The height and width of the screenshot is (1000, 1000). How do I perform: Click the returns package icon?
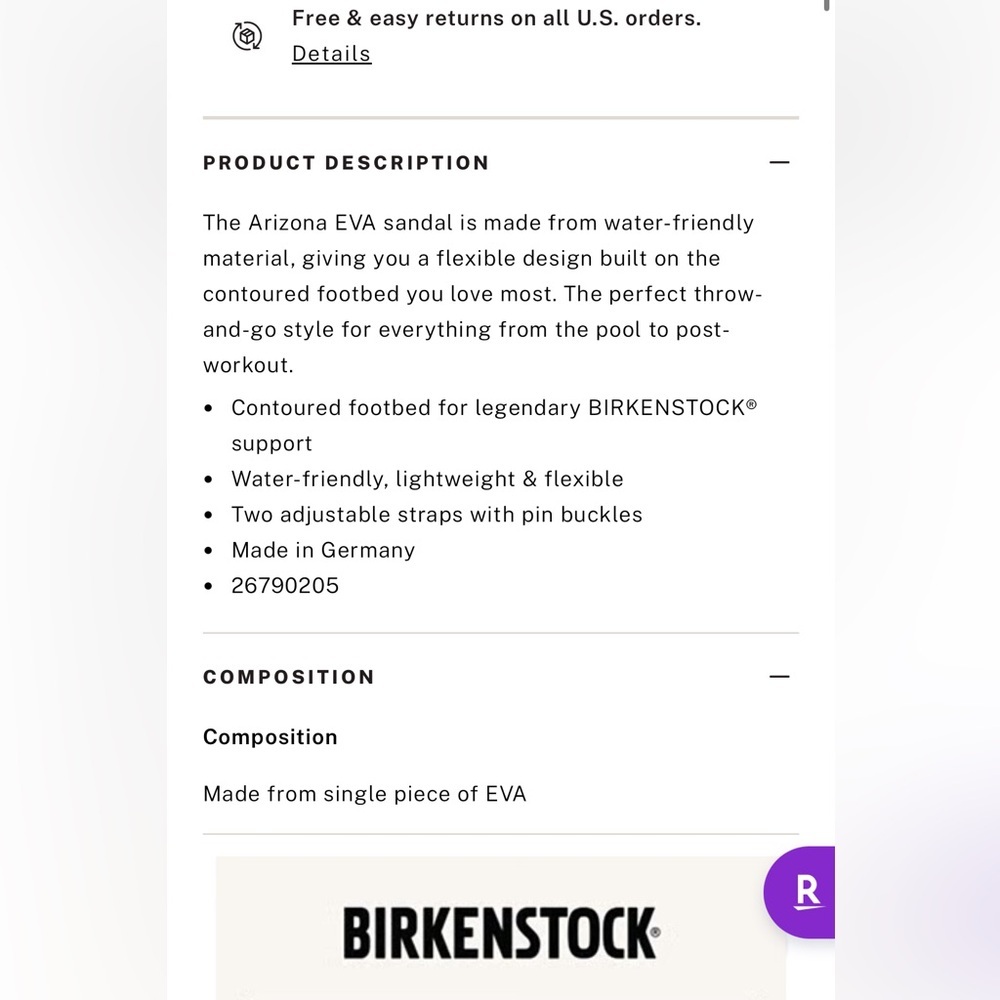[247, 36]
